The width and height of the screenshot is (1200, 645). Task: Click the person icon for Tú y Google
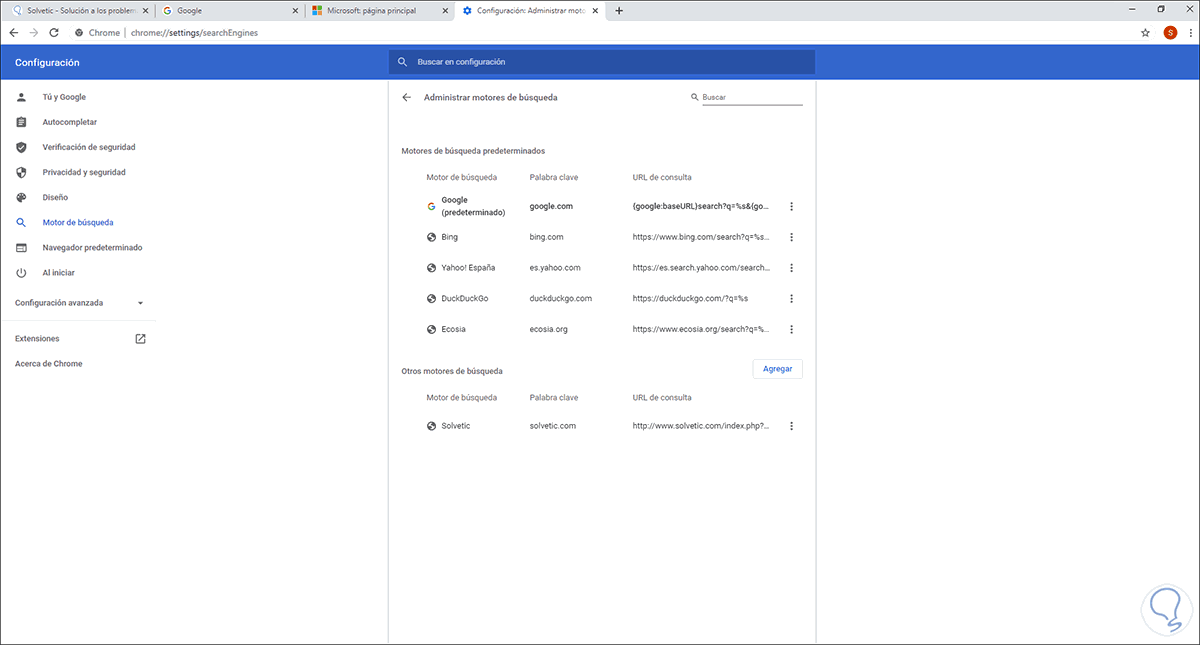pos(21,97)
